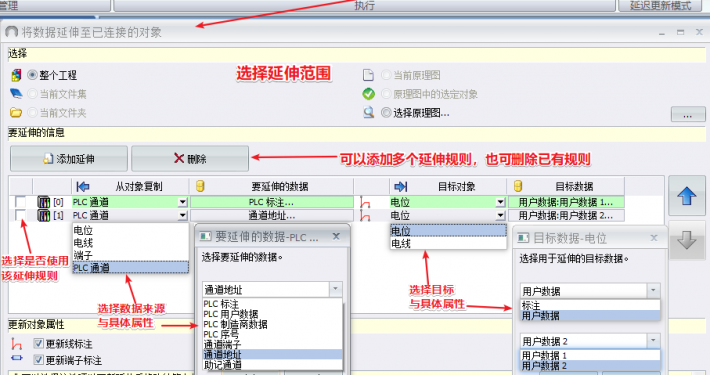710x375 pixels.
Task: Select the 整个工程 radio button
Action: (33, 75)
